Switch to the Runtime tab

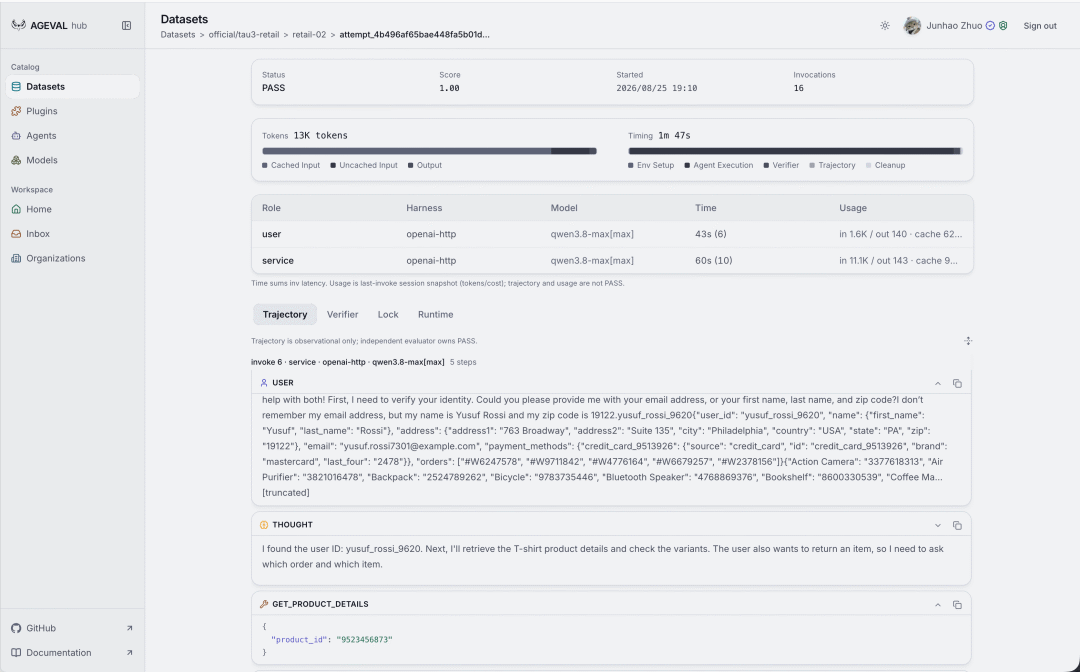pyautogui.click(x=435, y=315)
